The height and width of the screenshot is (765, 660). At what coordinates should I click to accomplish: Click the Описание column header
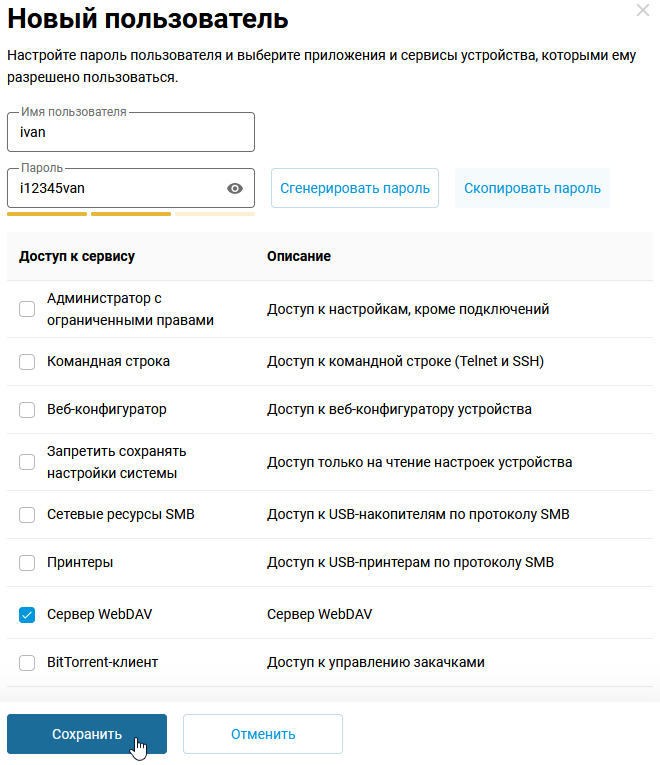pyautogui.click(x=299, y=256)
